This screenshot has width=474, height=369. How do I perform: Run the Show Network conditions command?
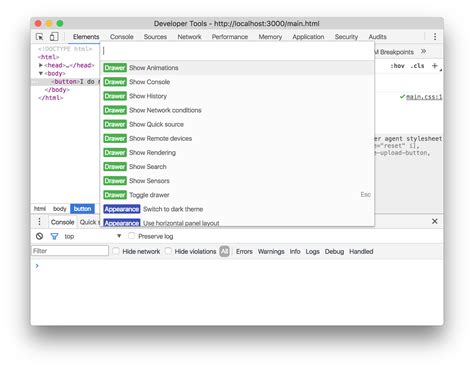pos(237,110)
